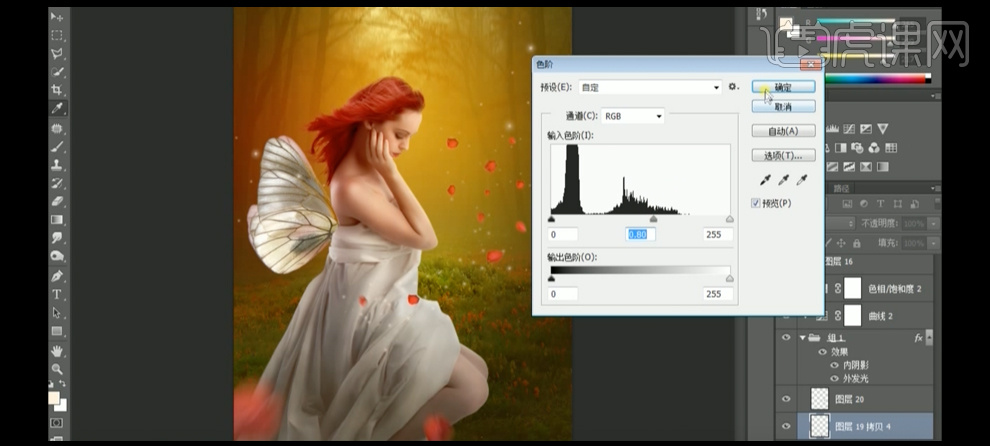The image size is (990, 446).
Task: Pick the white point eyedropper in Levels
Action: [x=802, y=181]
